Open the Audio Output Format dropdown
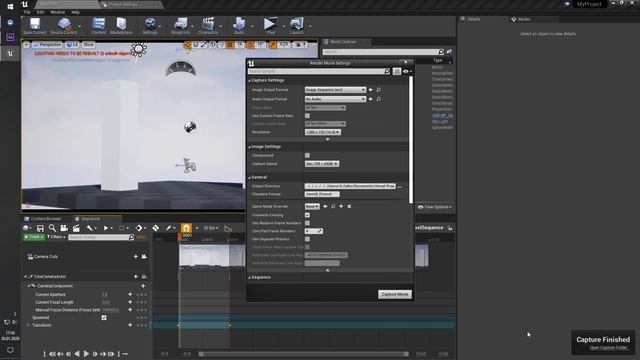 335,99
